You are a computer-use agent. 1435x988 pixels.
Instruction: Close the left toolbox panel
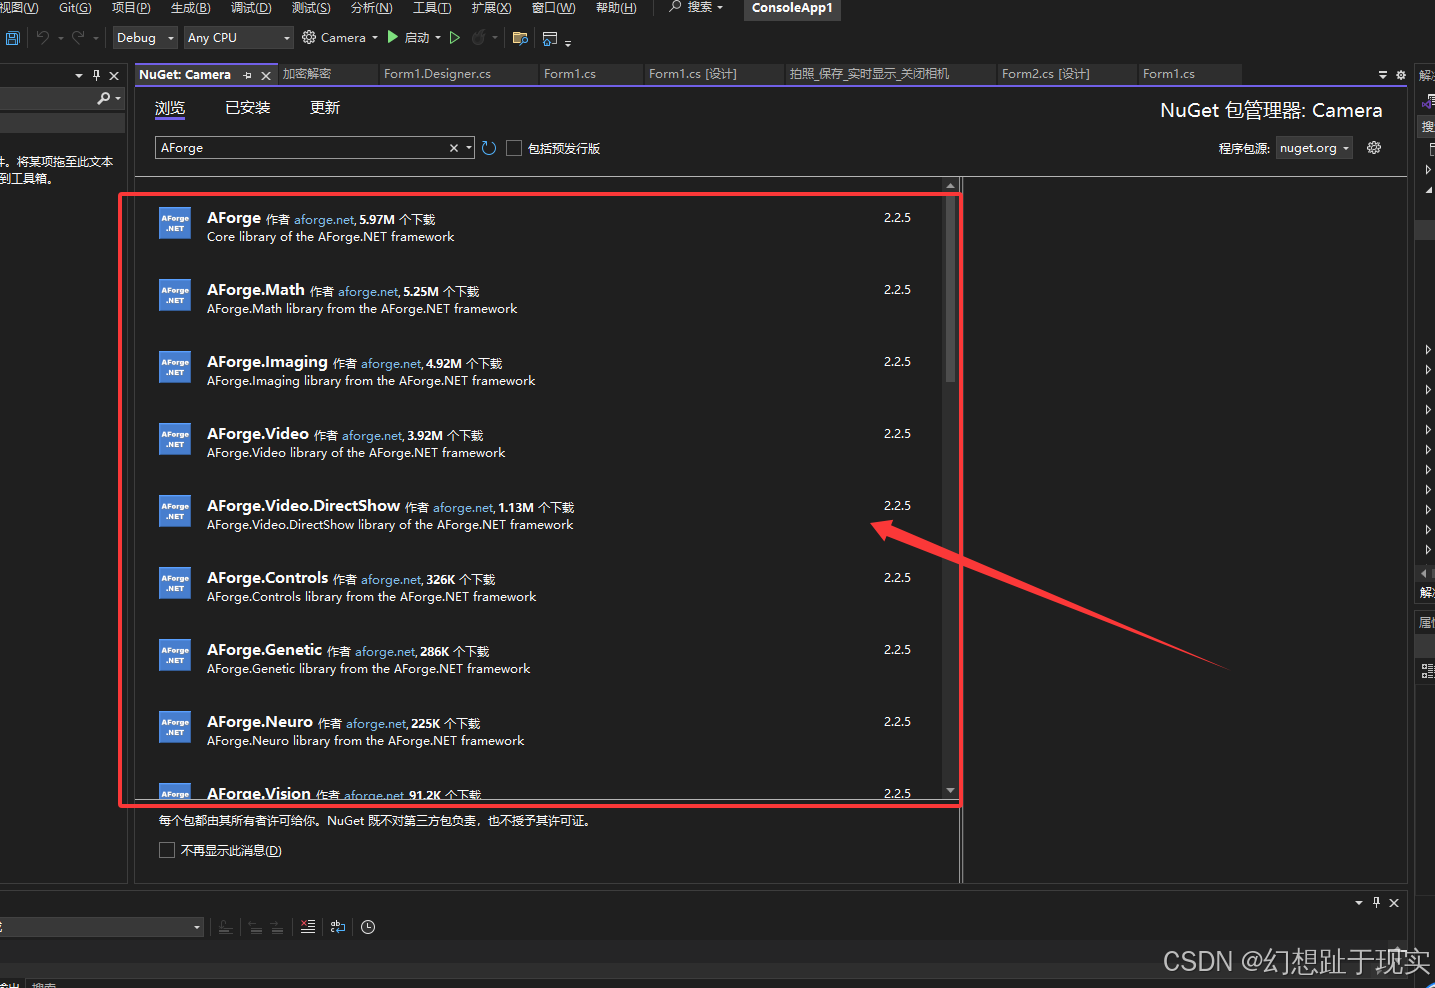pyautogui.click(x=114, y=75)
